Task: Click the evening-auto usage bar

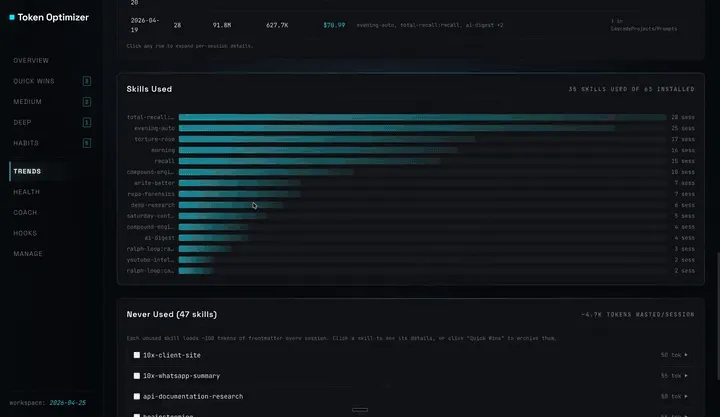Action: coord(397,129)
